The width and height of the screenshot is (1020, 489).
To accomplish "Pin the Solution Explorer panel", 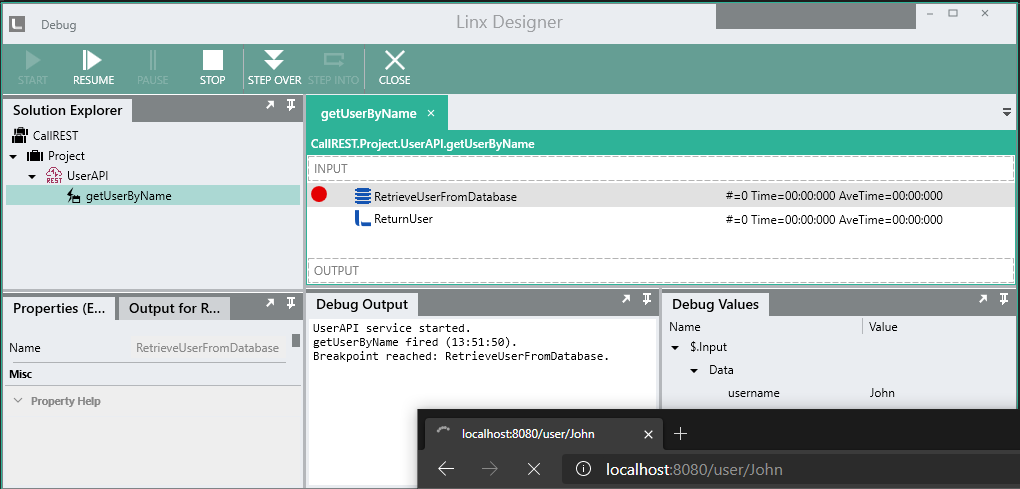I will coord(291,105).
